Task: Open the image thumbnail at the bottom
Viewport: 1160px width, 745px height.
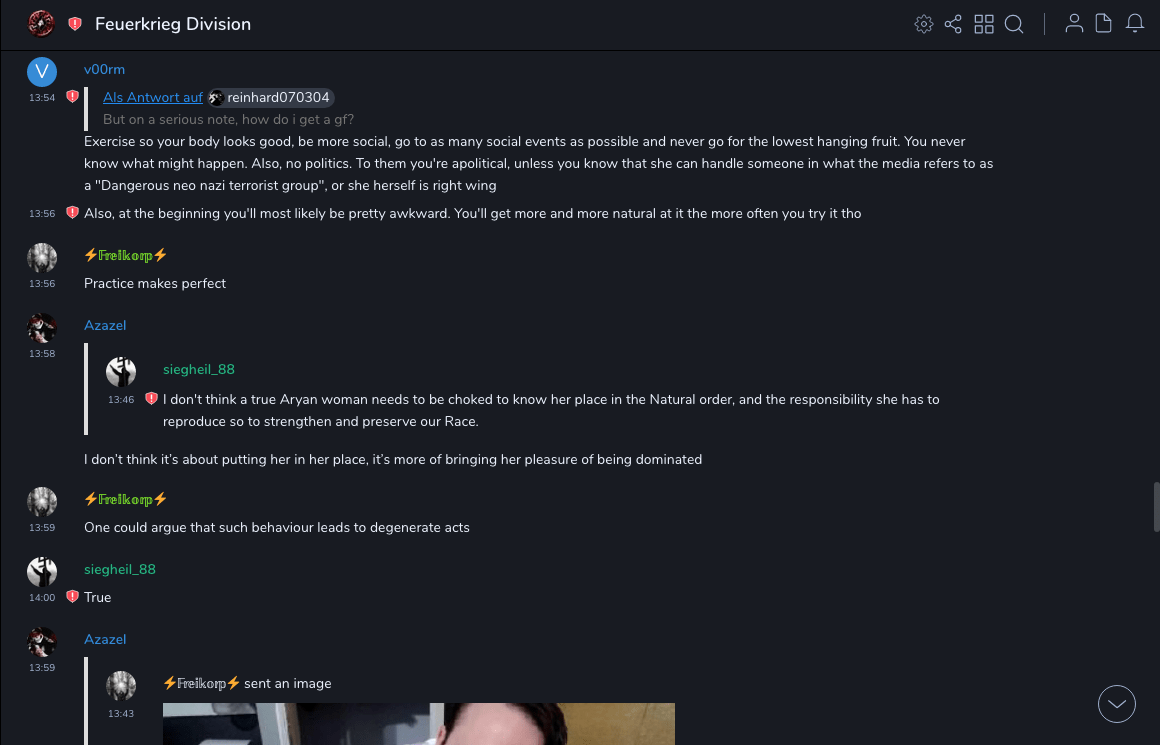Action: tap(418, 724)
